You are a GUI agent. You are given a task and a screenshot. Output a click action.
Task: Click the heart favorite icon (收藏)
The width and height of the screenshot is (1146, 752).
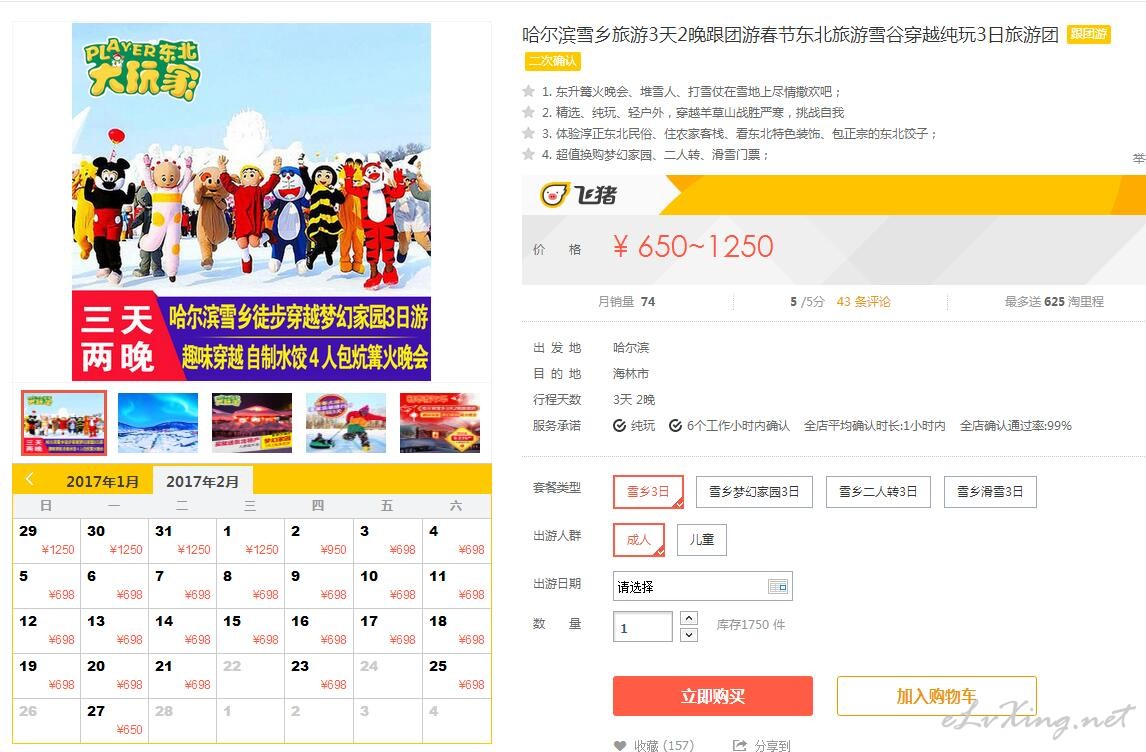point(620,745)
